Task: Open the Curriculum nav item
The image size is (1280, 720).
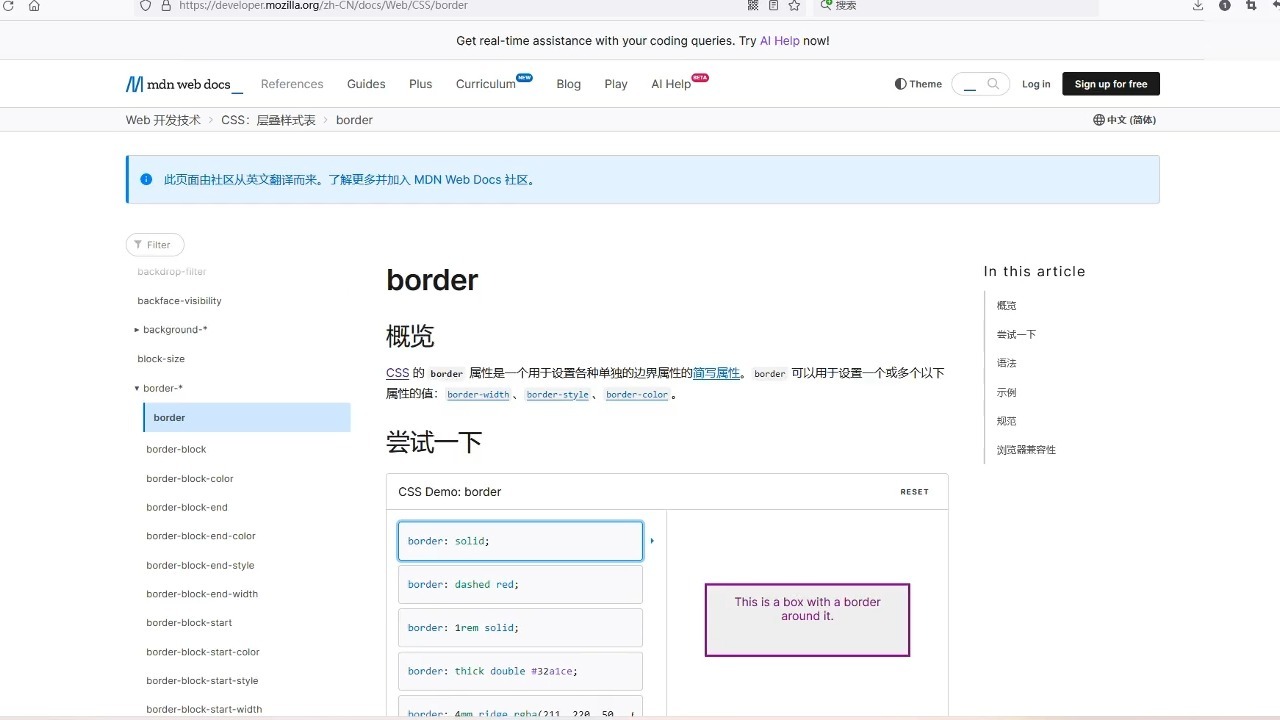Action: pos(486,84)
